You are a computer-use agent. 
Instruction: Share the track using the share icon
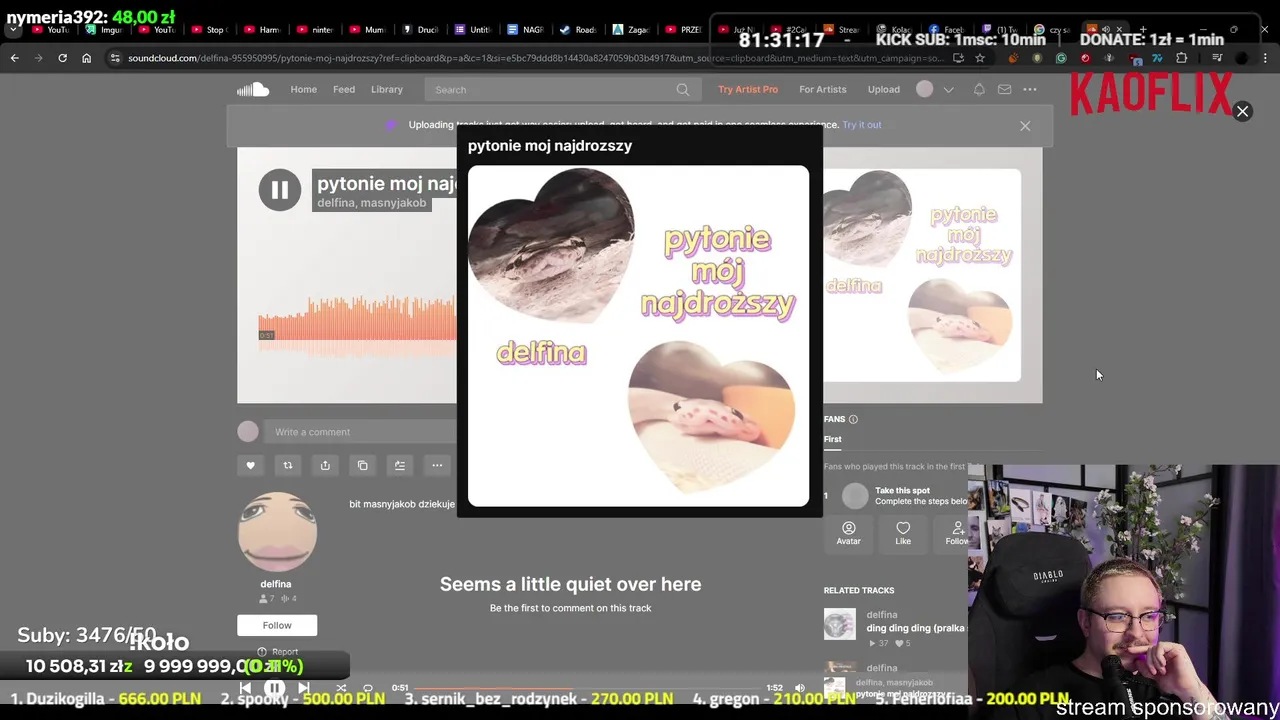(325, 465)
